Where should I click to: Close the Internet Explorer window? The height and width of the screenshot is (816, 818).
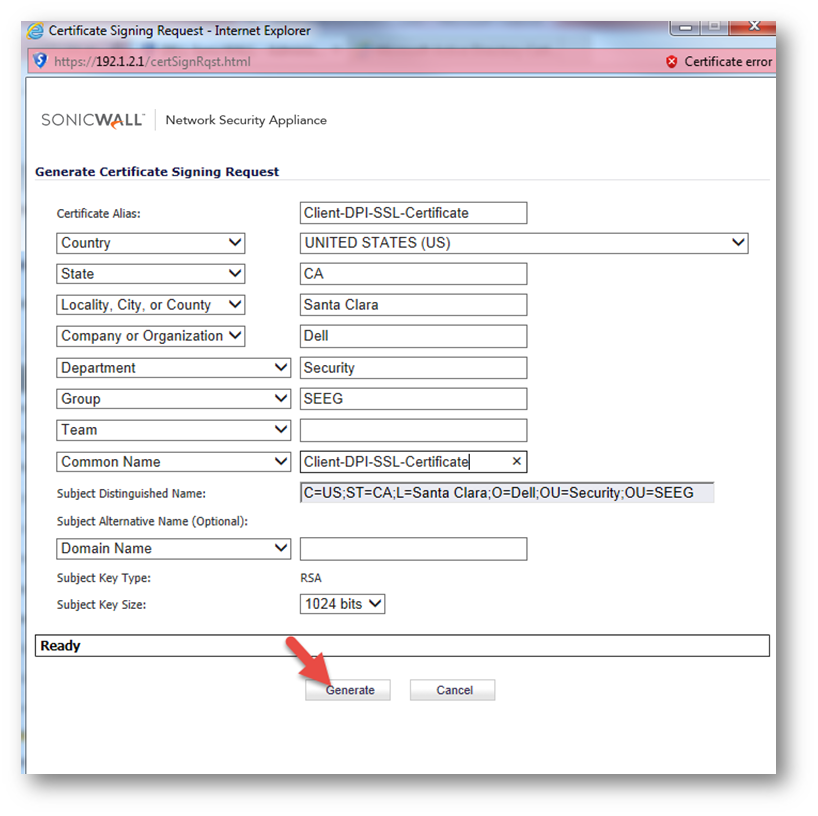754,26
